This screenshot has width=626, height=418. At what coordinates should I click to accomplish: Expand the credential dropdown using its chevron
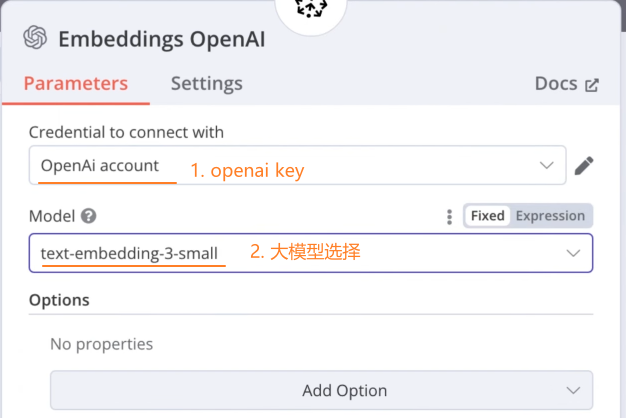click(x=546, y=165)
